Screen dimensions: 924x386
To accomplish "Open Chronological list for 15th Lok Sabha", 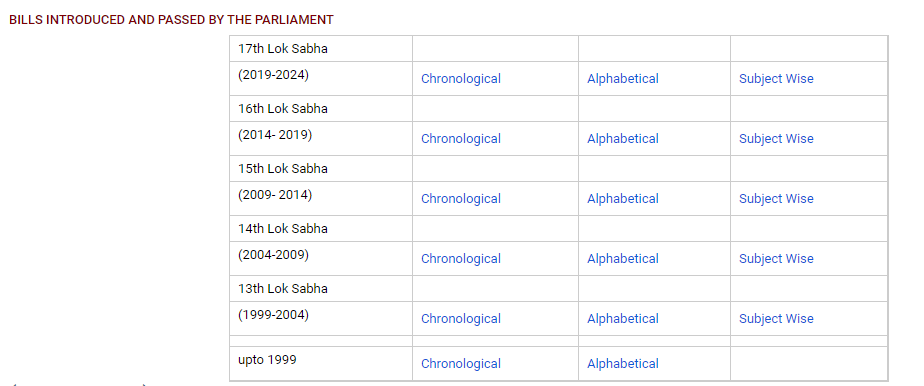I will click(x=461, y=199).
